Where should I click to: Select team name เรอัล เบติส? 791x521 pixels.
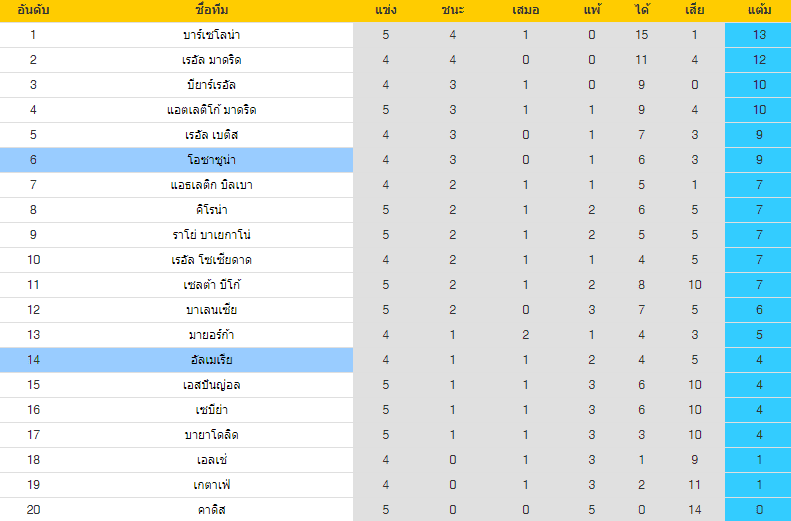click(212, 135)
